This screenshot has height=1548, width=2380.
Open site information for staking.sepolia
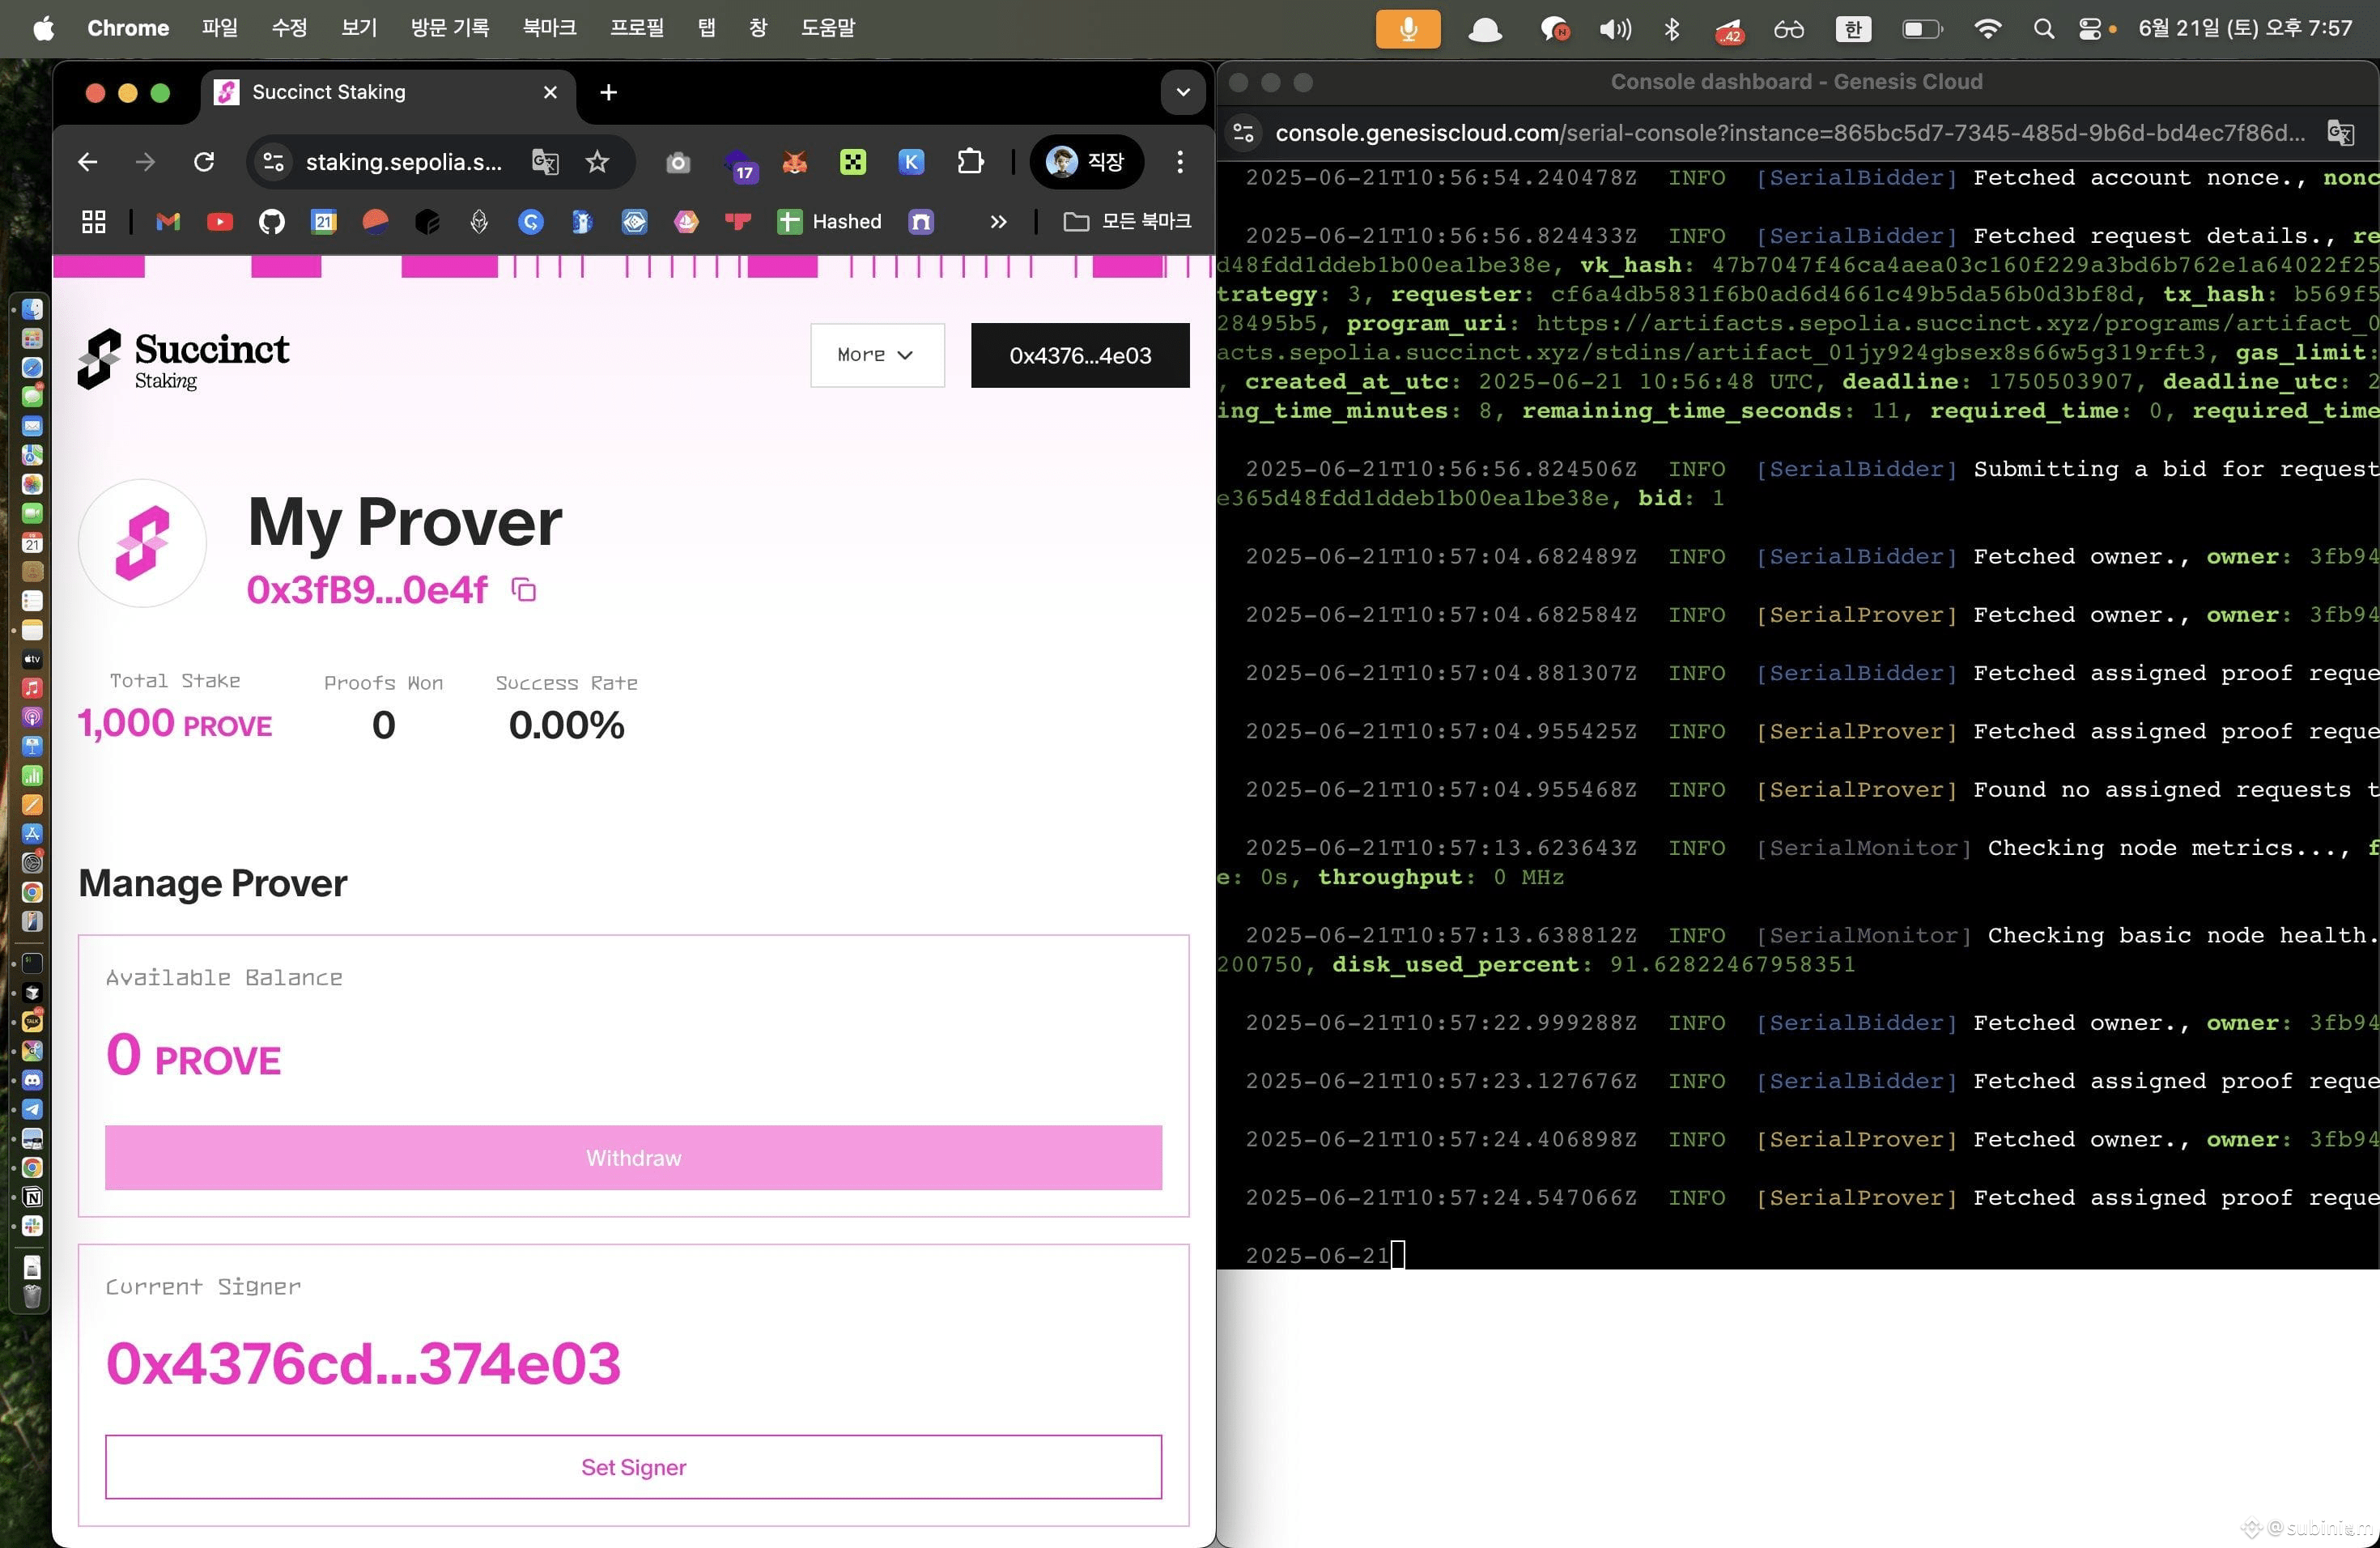click(273, 162)
